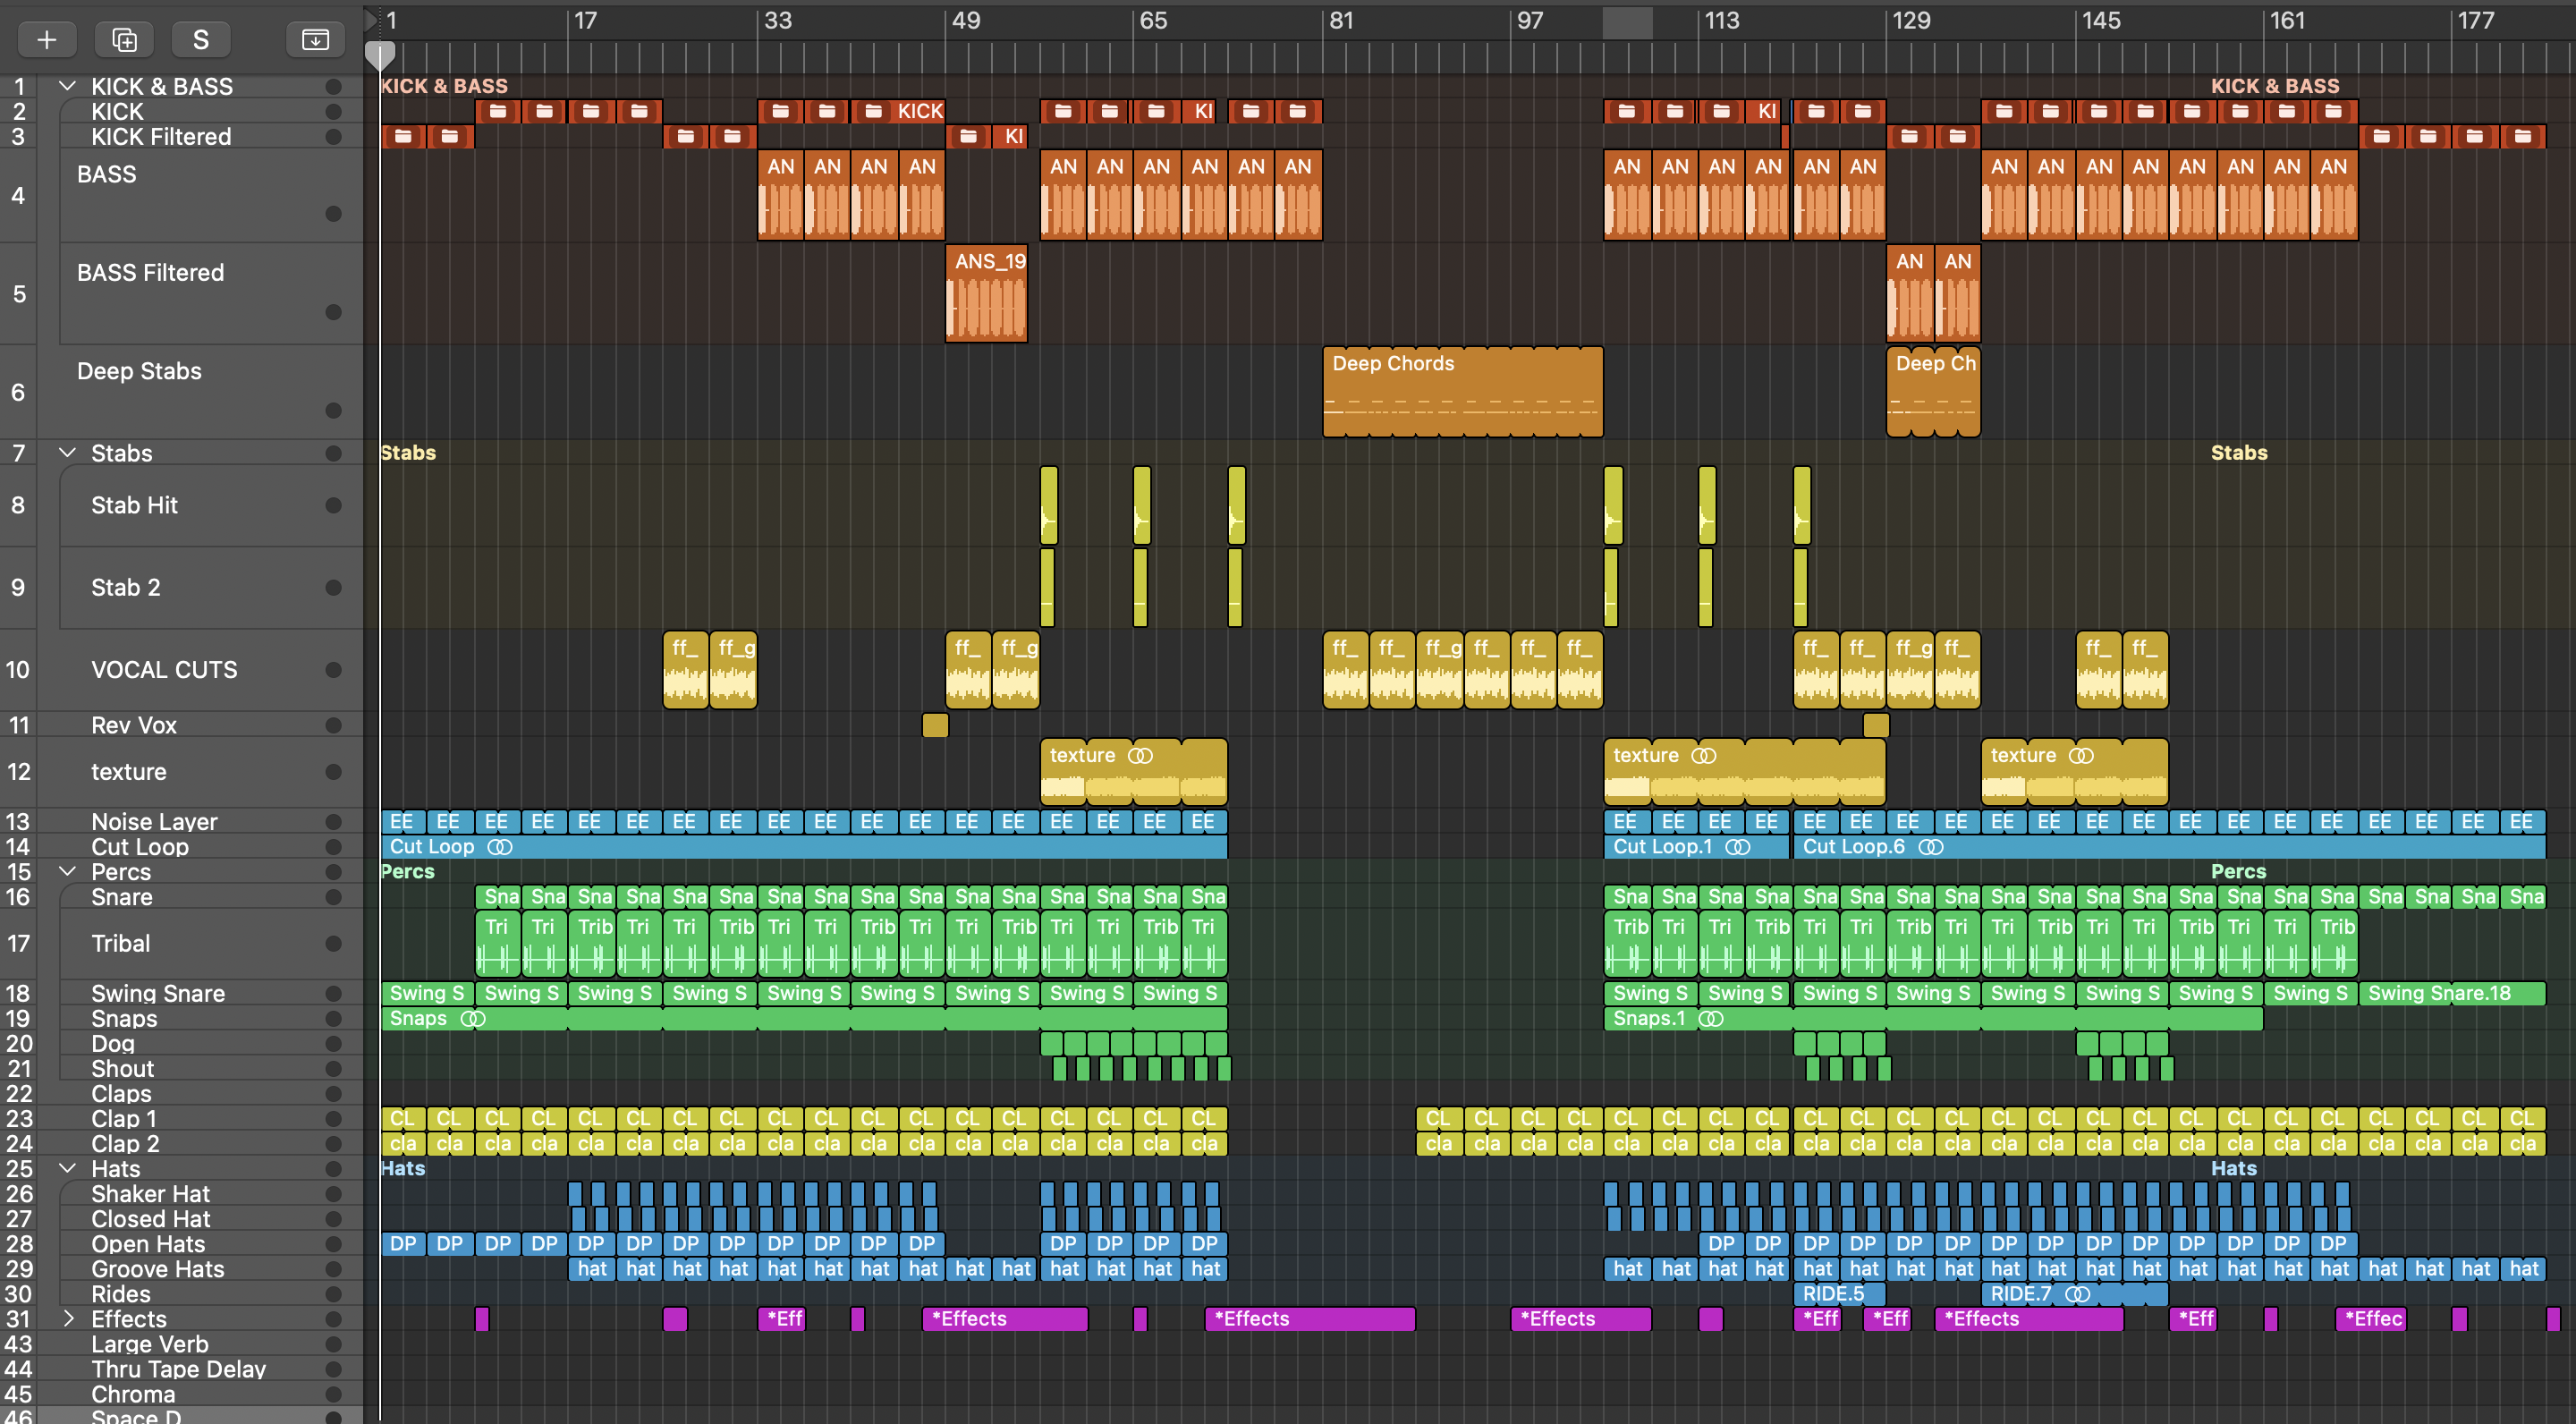Toggle the status dot on Stab Hit track

334,506
